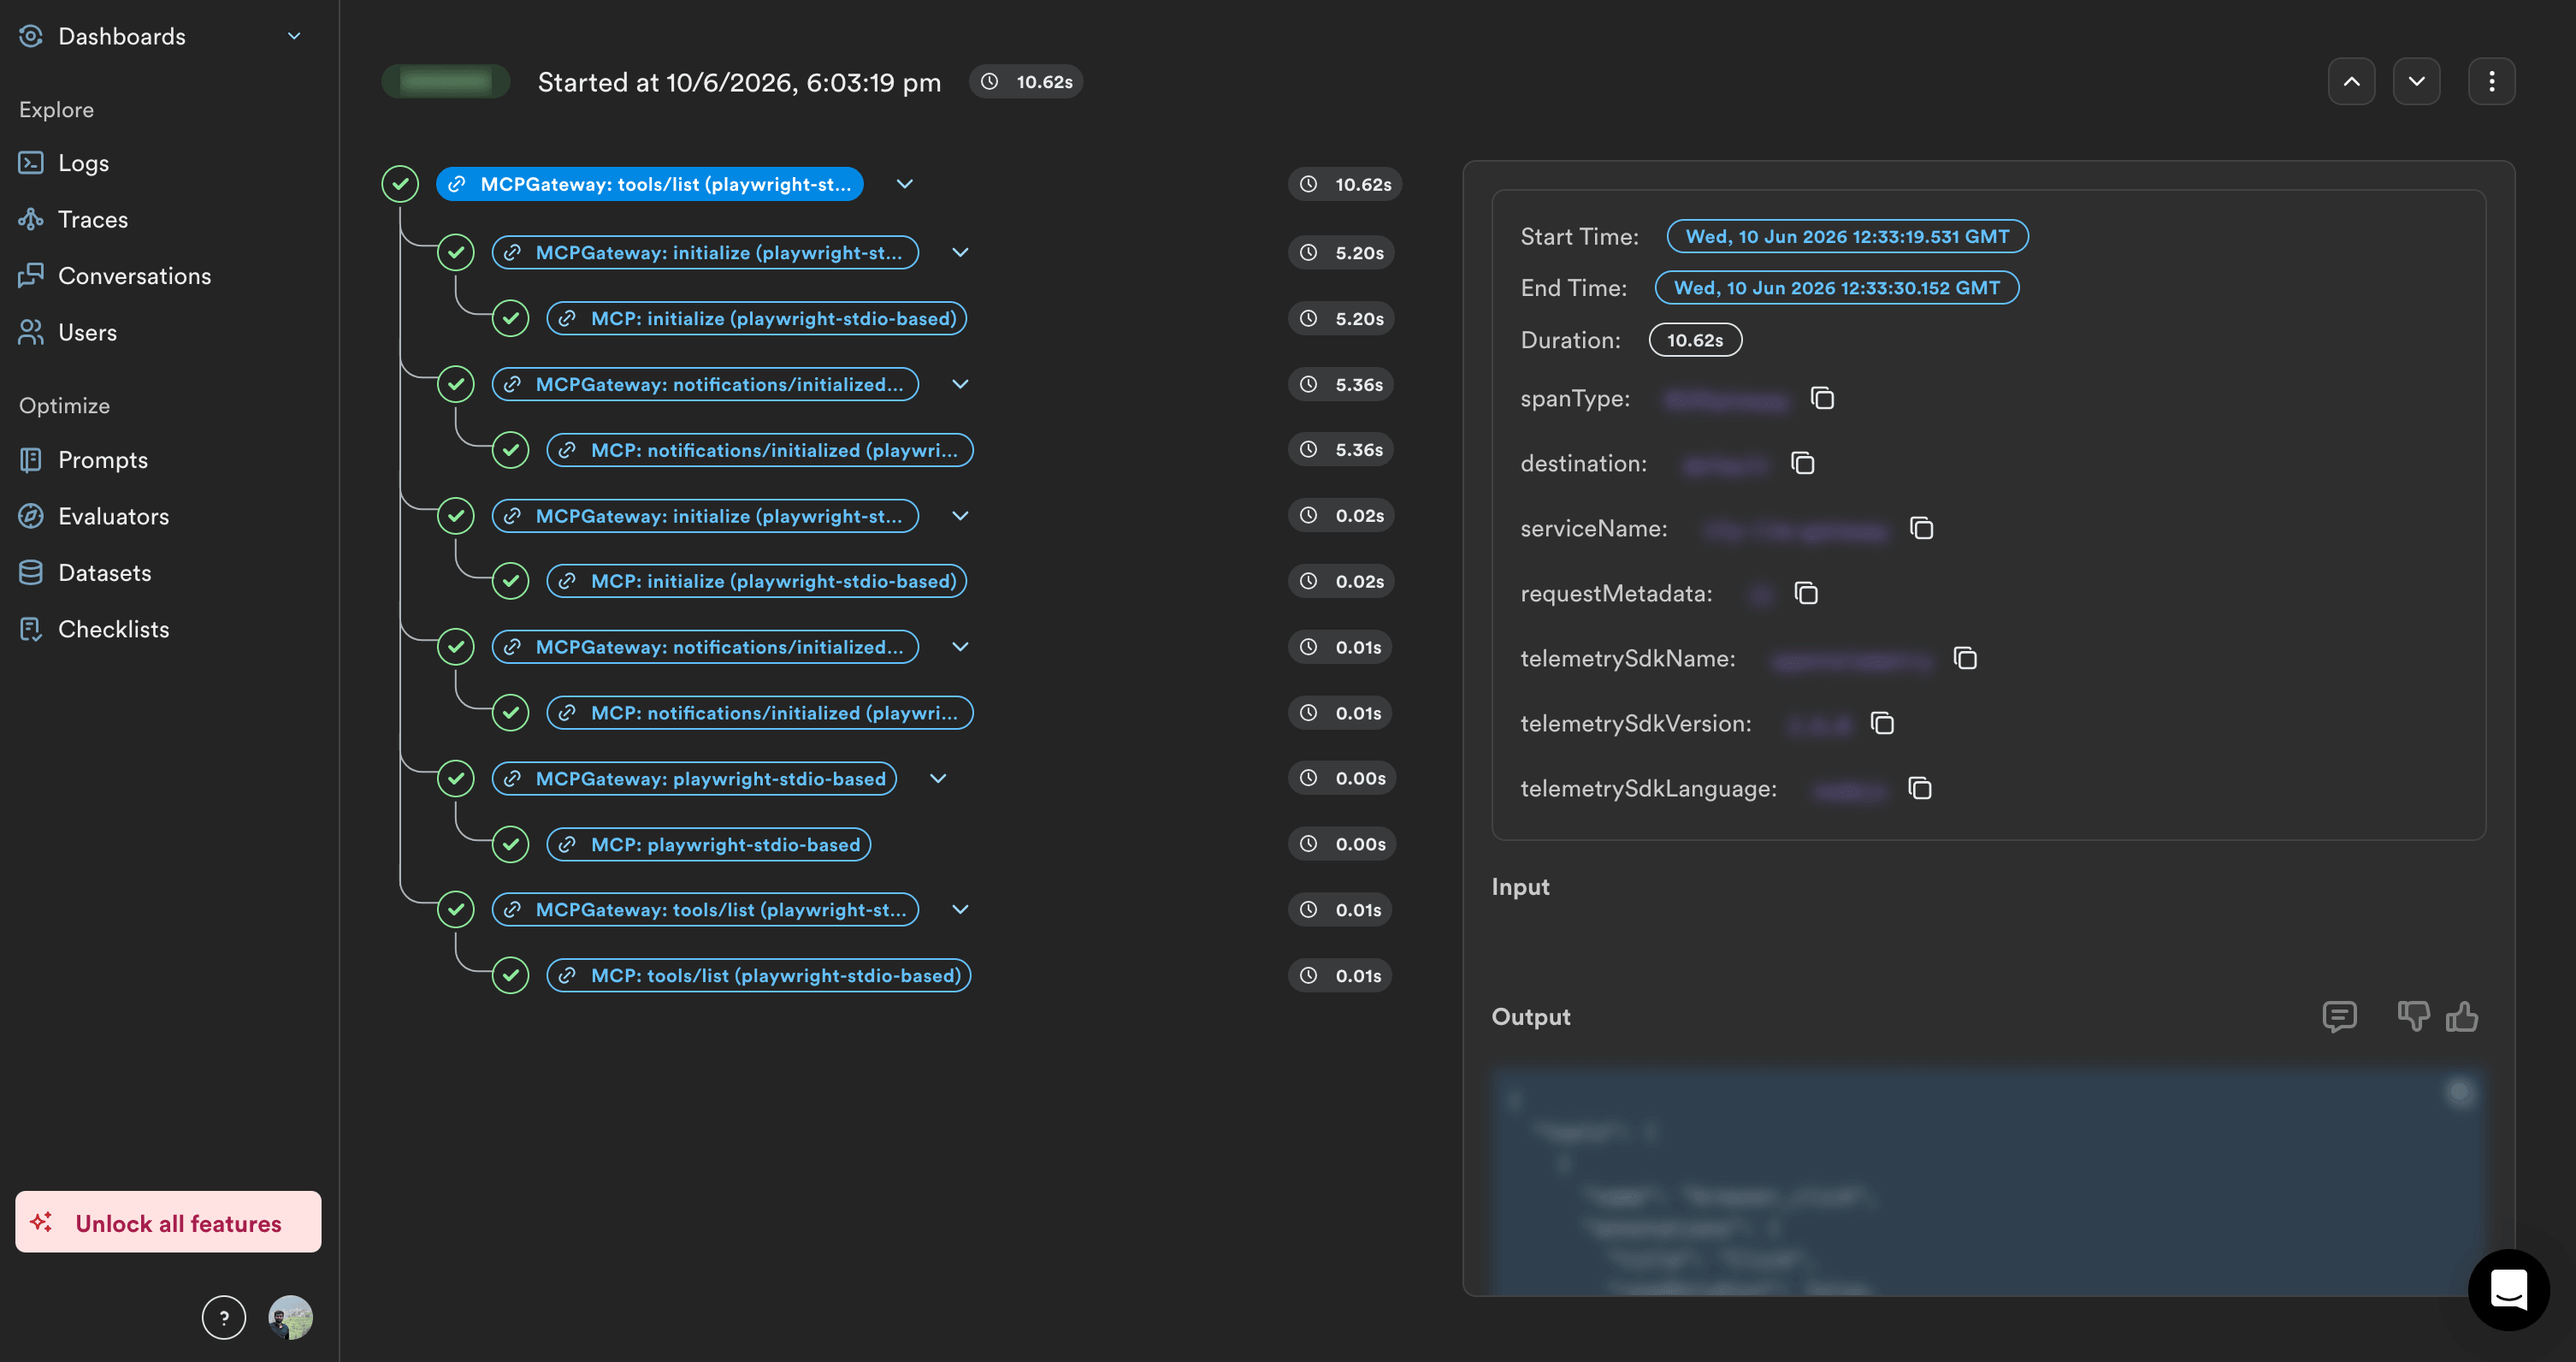Screen dimensions: 2576x1362
Task: Collapse MCPGateway: initialize 5.20s span chevron
Action: point(961,253)
